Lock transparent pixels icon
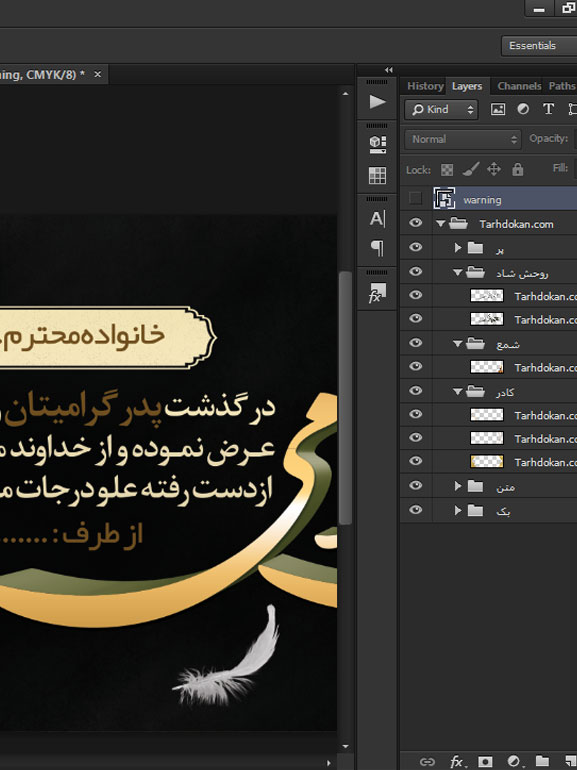This screenshot has height=770, width=577. coord(447,170)
